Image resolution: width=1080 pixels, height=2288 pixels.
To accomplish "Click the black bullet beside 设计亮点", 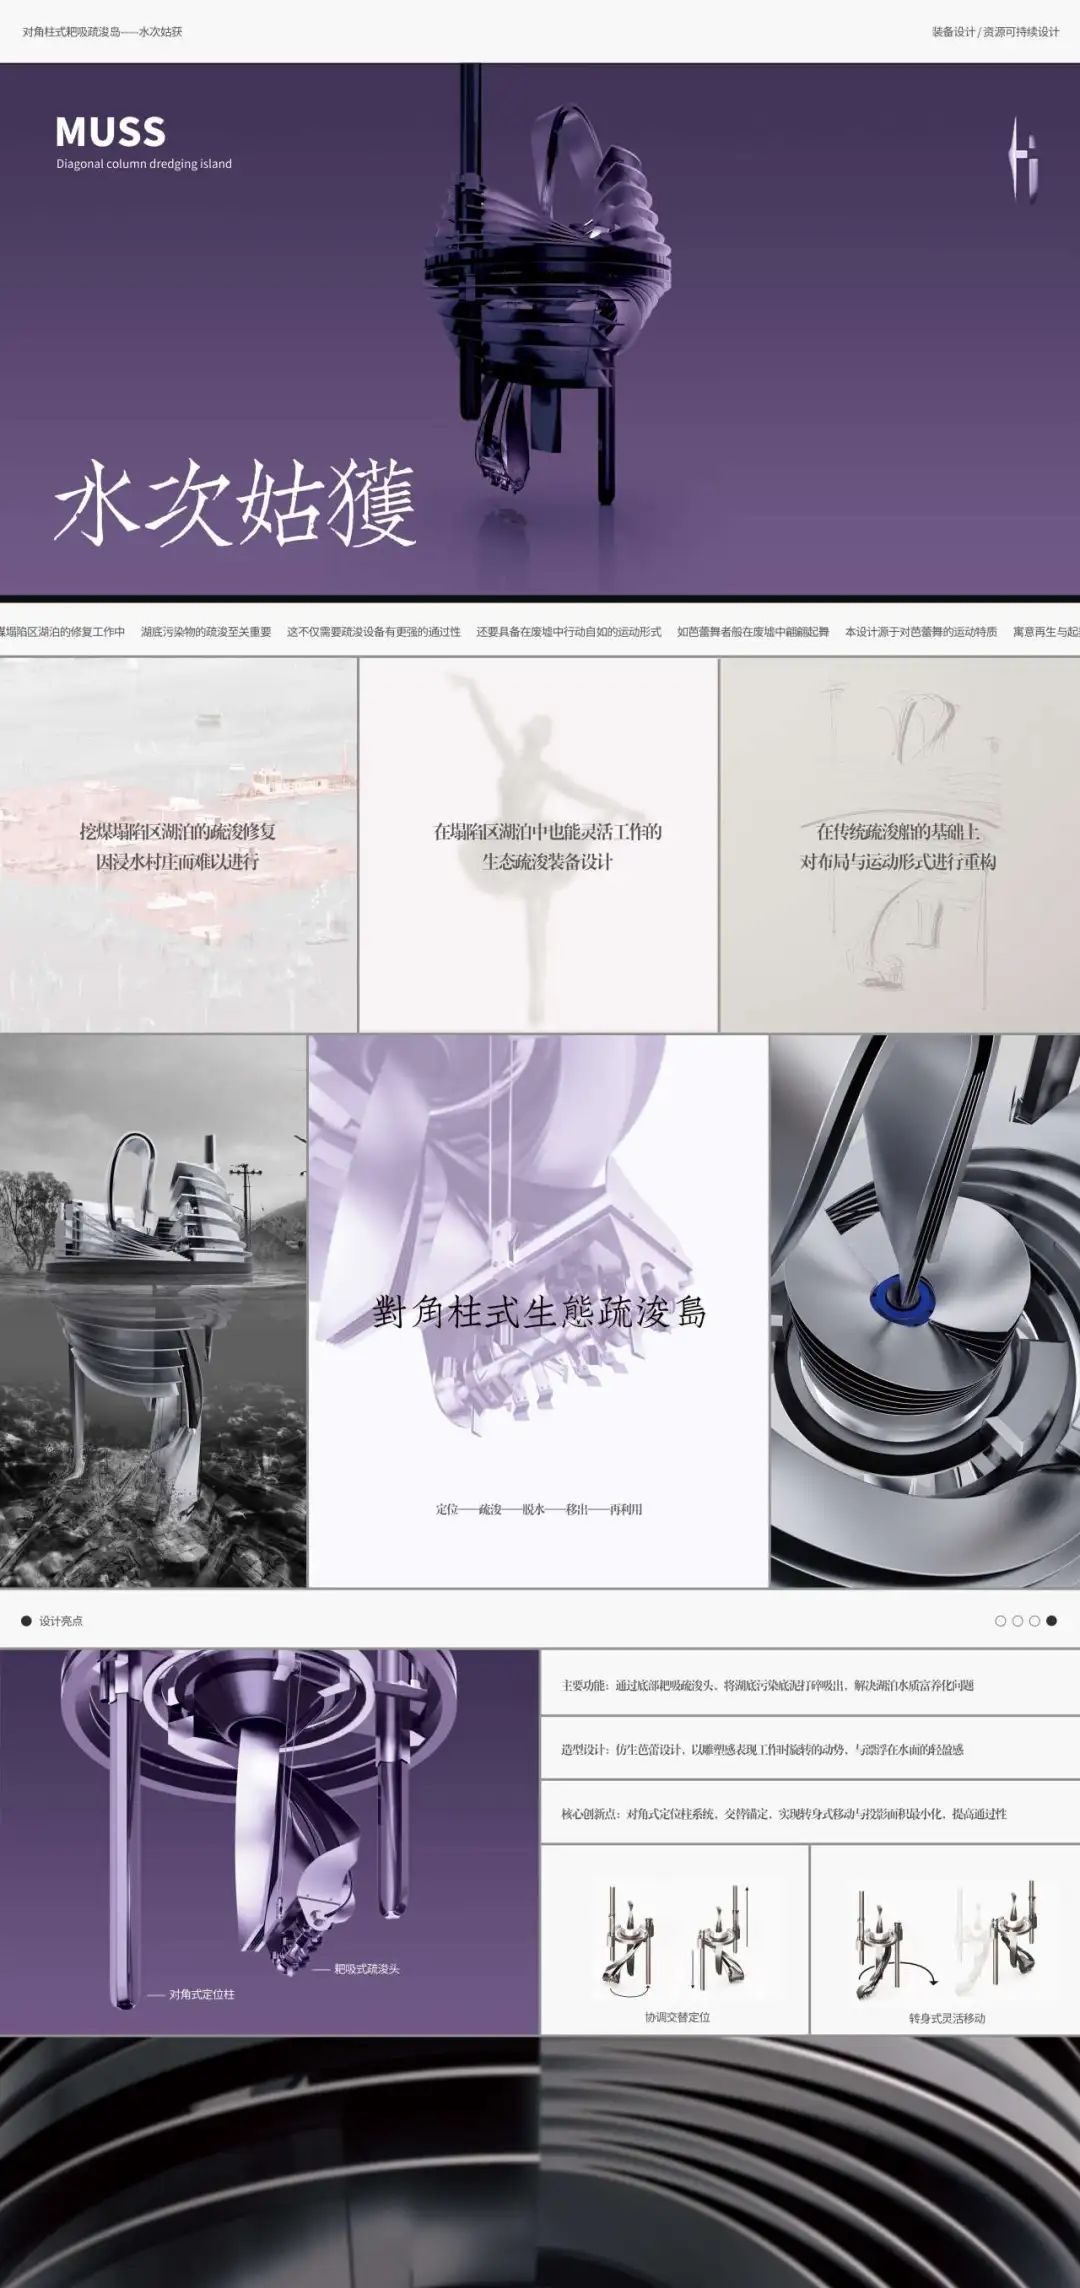I will coord(27,1621).
